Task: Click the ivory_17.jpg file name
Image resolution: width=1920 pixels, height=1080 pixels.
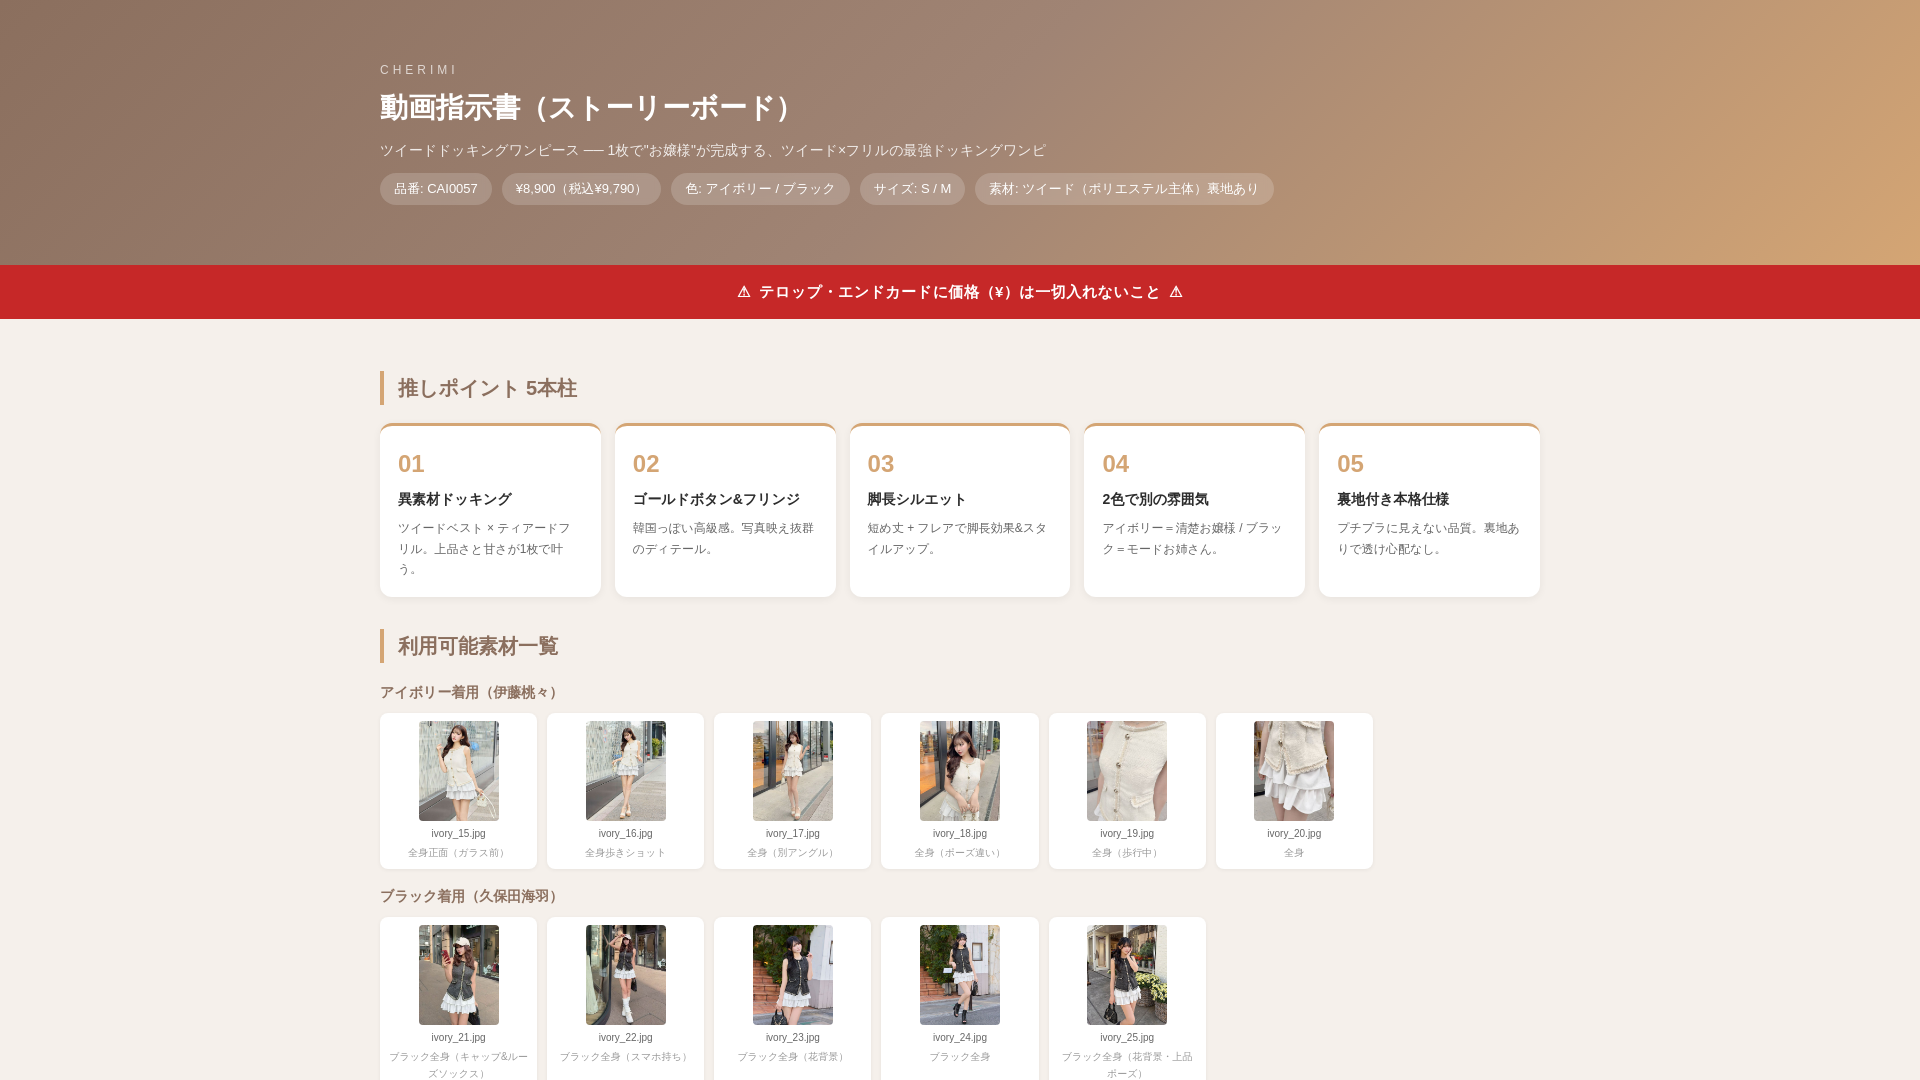Action: (x=792, y=833)
